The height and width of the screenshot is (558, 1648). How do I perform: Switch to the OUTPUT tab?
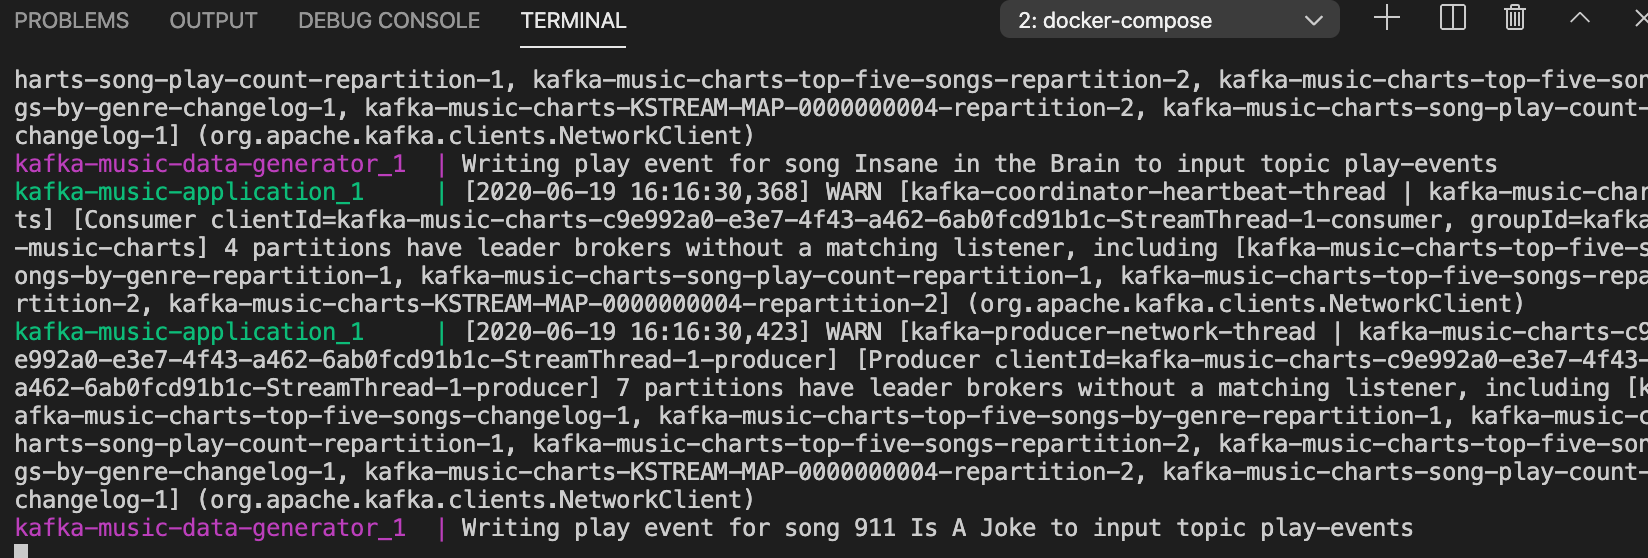[x=213, y=20]
